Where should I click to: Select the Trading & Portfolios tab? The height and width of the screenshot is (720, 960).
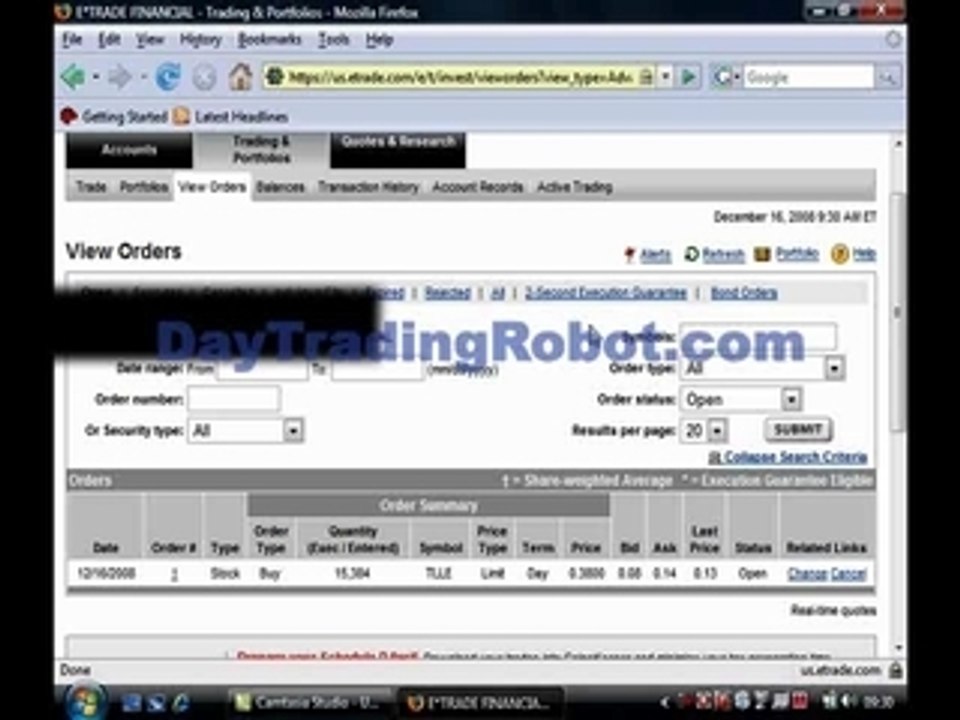[261, 150]
